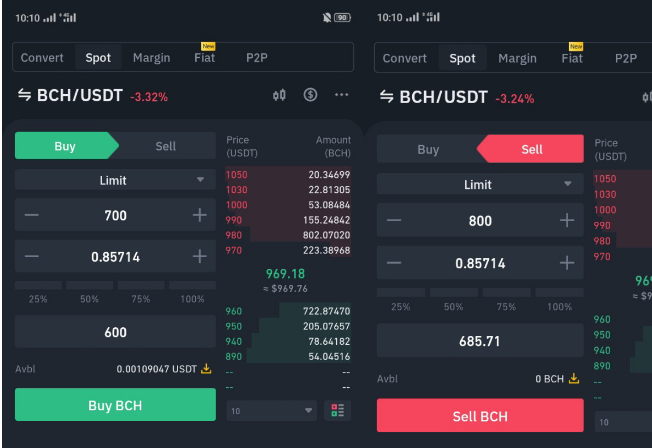Viewport: 652px width, 448px height.
Task: Select Buy toggle on right screen
Action: point(428,149)
